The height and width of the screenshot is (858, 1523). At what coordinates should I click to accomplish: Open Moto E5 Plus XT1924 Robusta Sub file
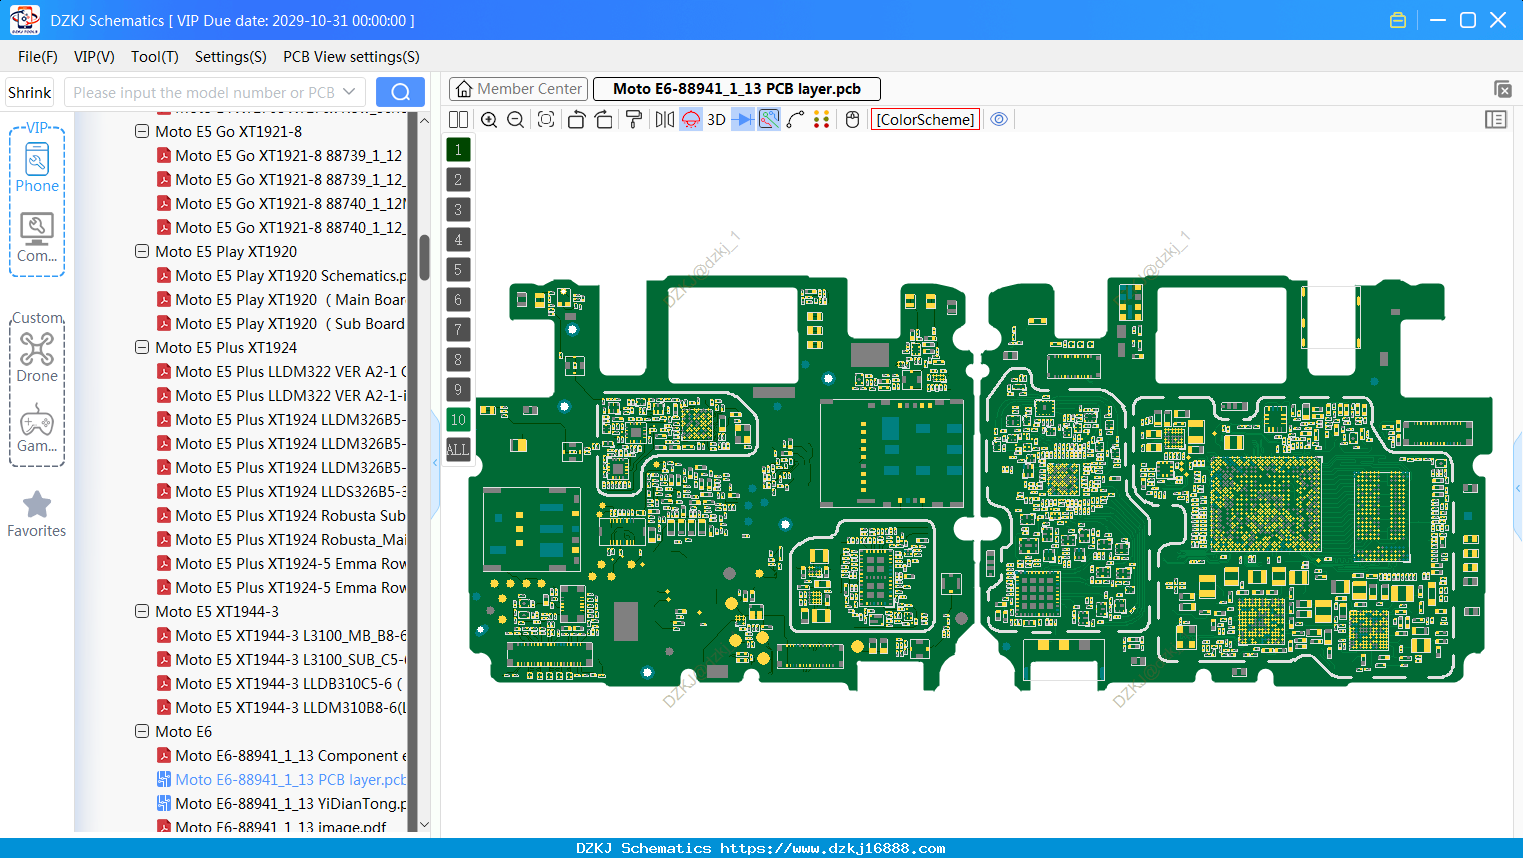pos(282,516)
